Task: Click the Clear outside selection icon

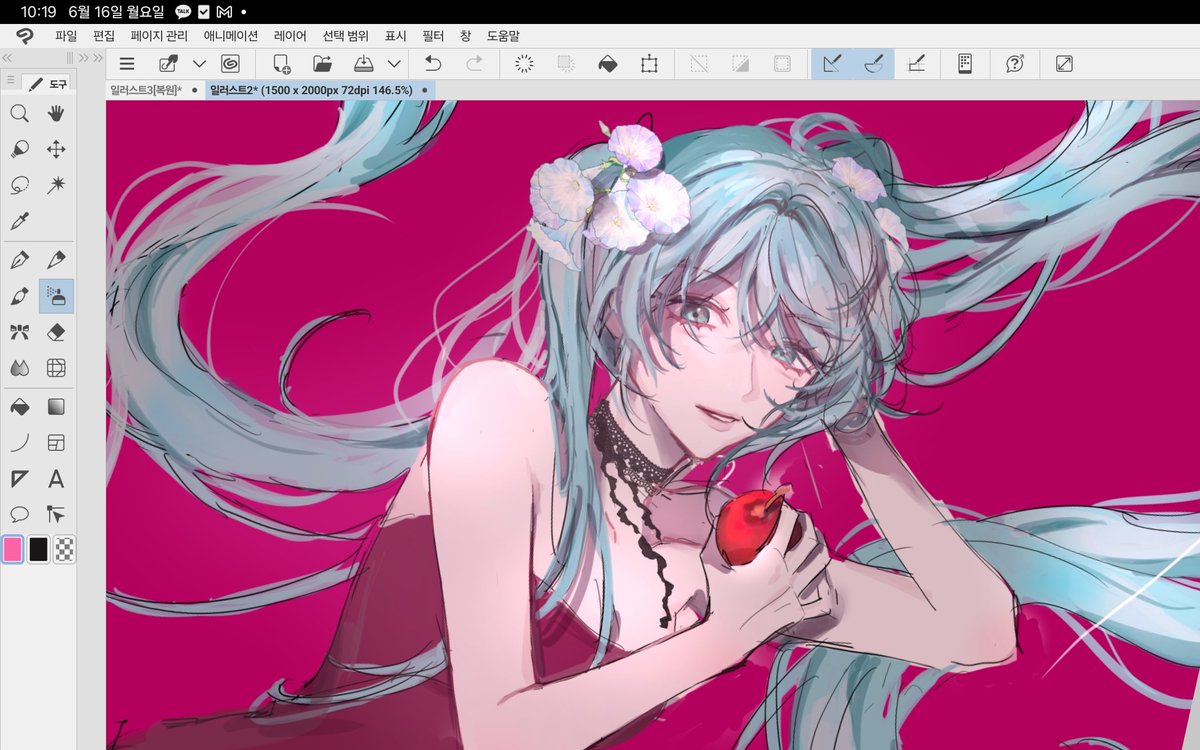Action: pyautogui.click(x=566, y=64)
